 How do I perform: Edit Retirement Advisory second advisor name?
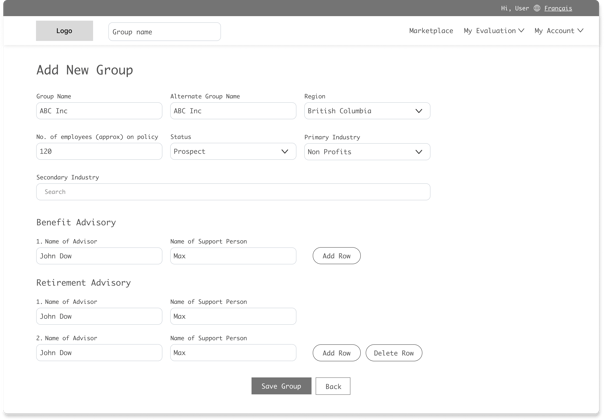pos(99,353)
